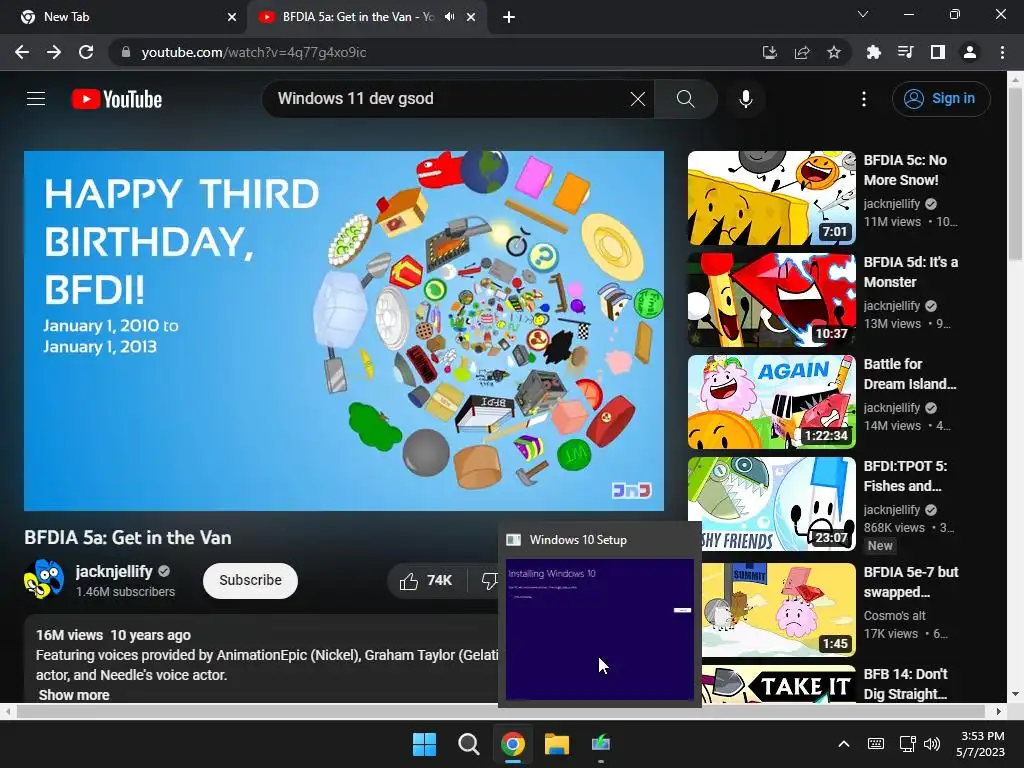
Task: Open BFDIA 5c: No More Snow thumbnail
Action: [771, 198]
